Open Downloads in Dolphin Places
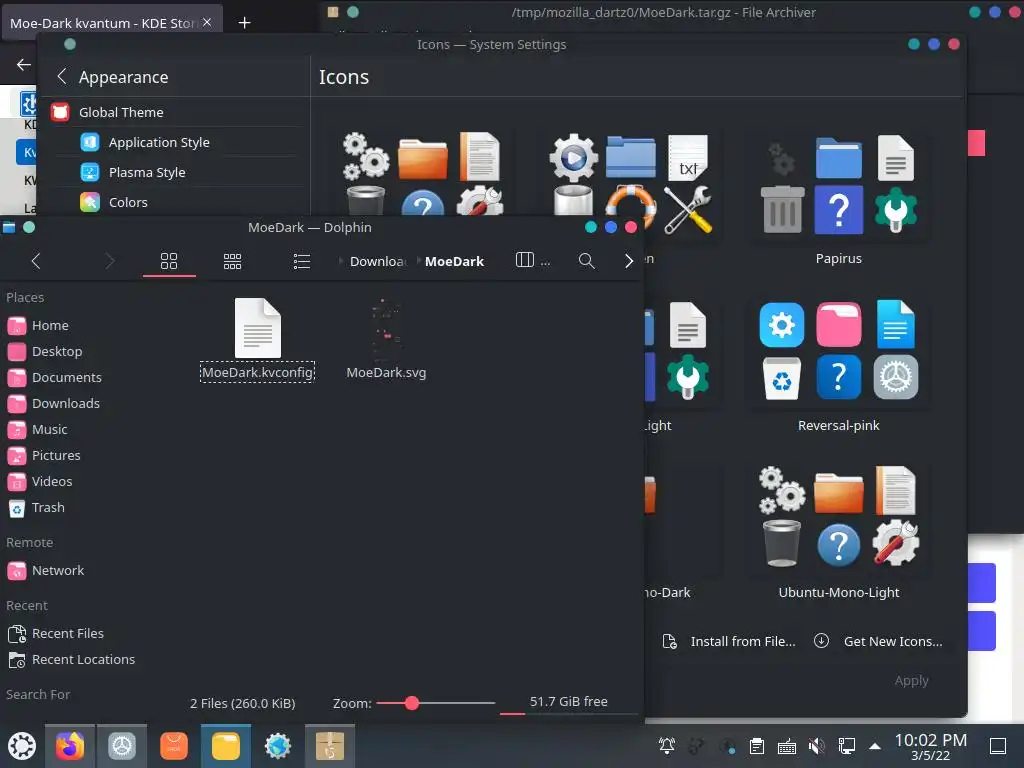This screenshot has height=768, width=1024. click(66, 404)
